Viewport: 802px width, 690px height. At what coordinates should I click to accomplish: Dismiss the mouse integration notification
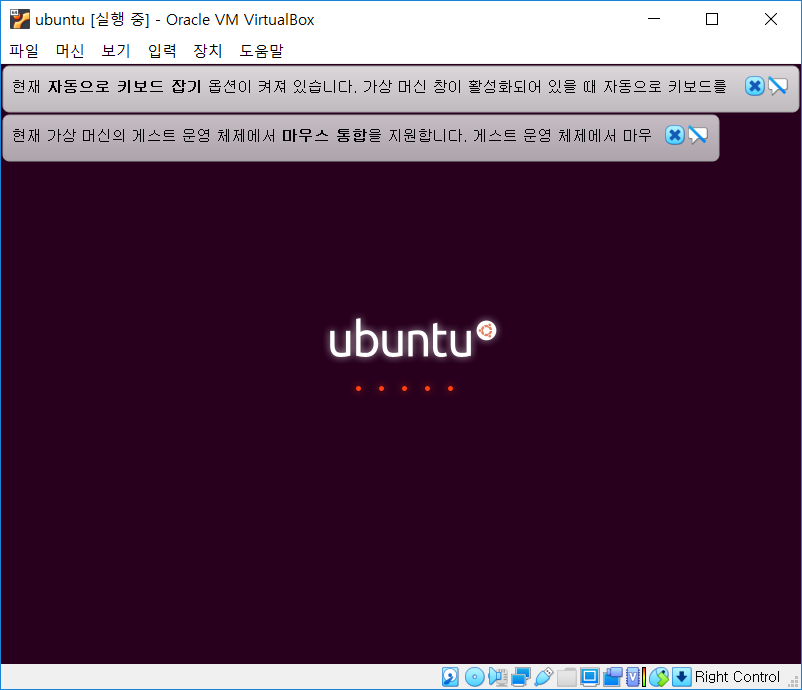pos(675,135)
